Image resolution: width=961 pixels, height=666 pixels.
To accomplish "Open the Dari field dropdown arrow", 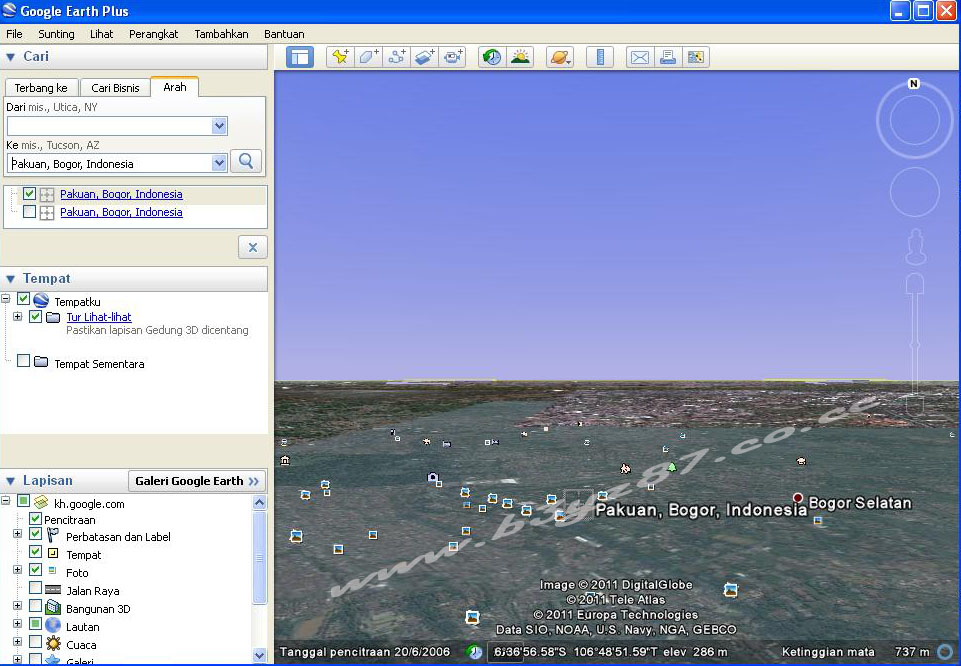I will coord(219,126).
